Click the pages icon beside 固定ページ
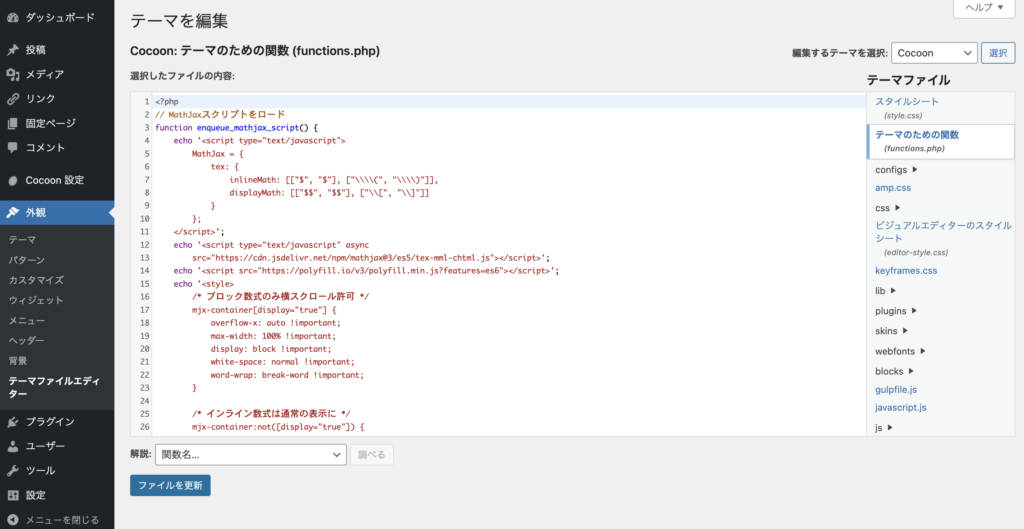The height and width of the screenshot is (529, 1024). [12, 123]
